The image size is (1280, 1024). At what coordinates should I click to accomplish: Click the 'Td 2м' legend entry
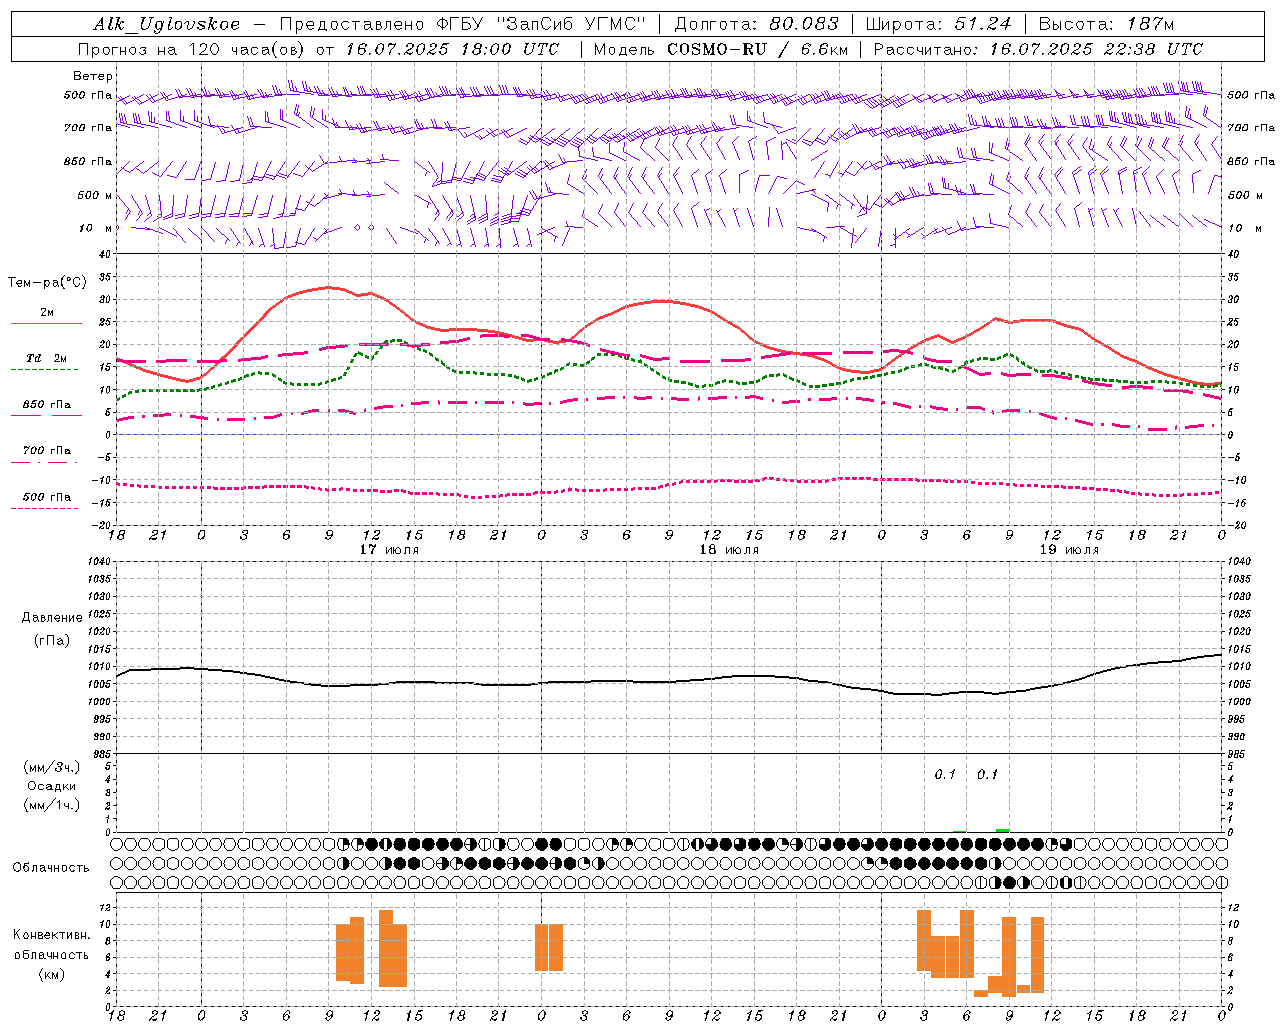[x=46, y=358]
